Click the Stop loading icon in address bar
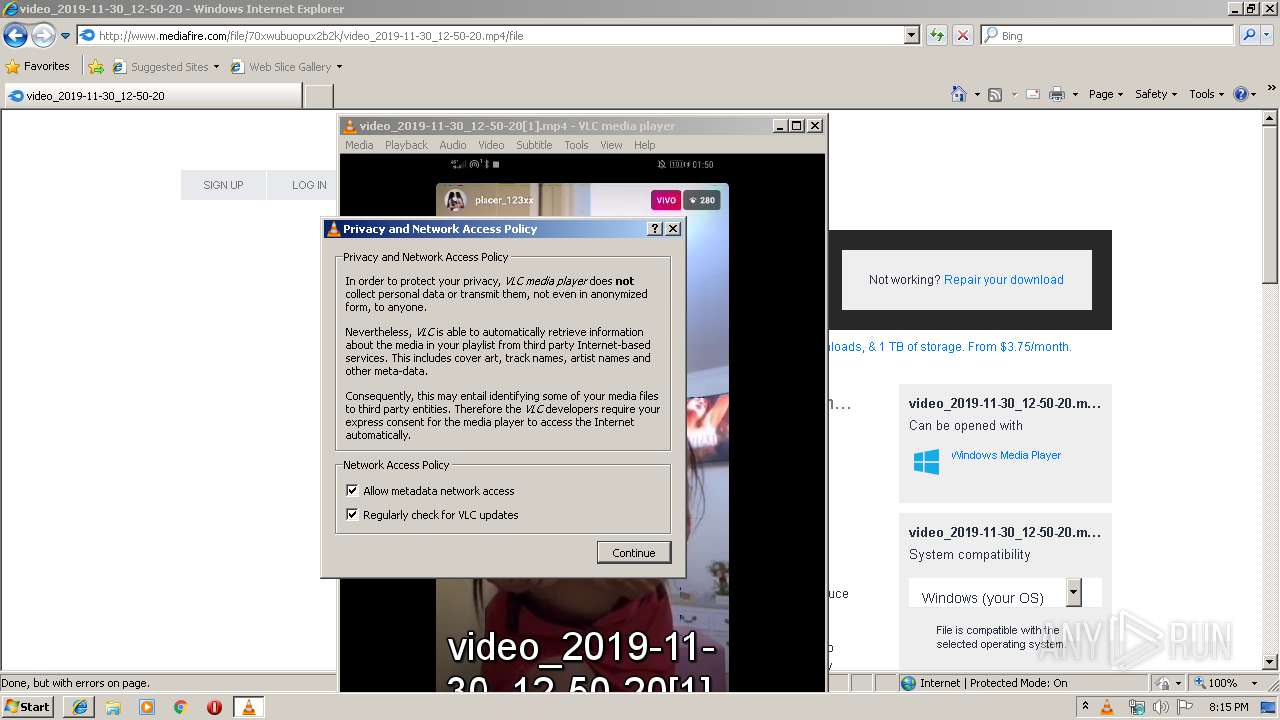The image size is (1280, 720). coord(963,35)
